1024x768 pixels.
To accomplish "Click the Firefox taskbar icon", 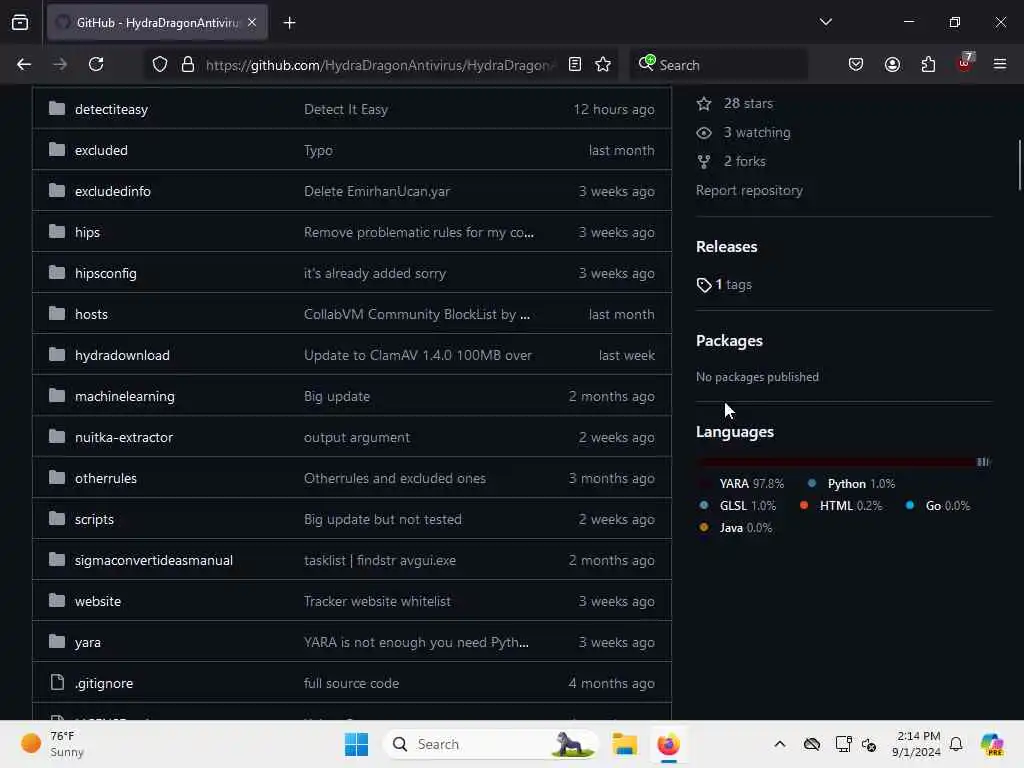I will pos(668,744).
